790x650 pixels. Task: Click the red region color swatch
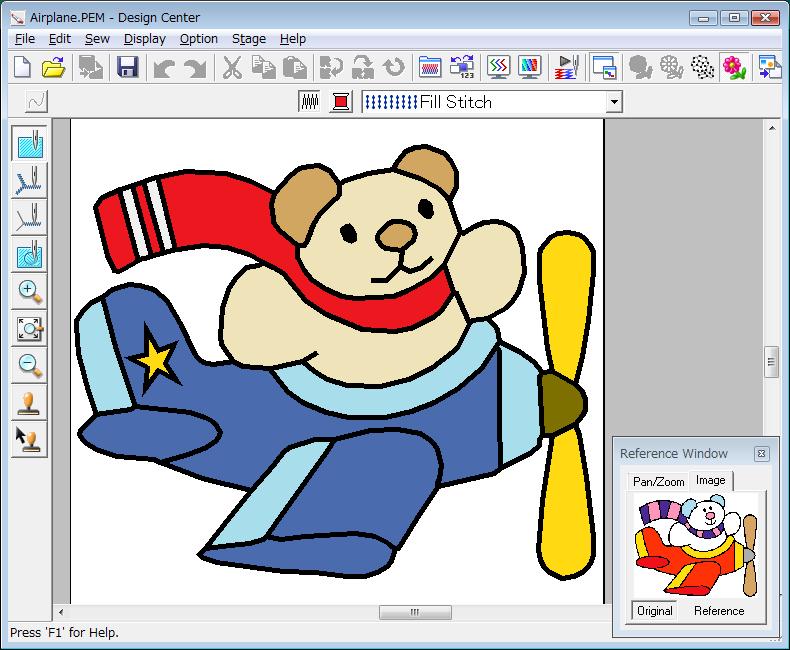[341, 101]
